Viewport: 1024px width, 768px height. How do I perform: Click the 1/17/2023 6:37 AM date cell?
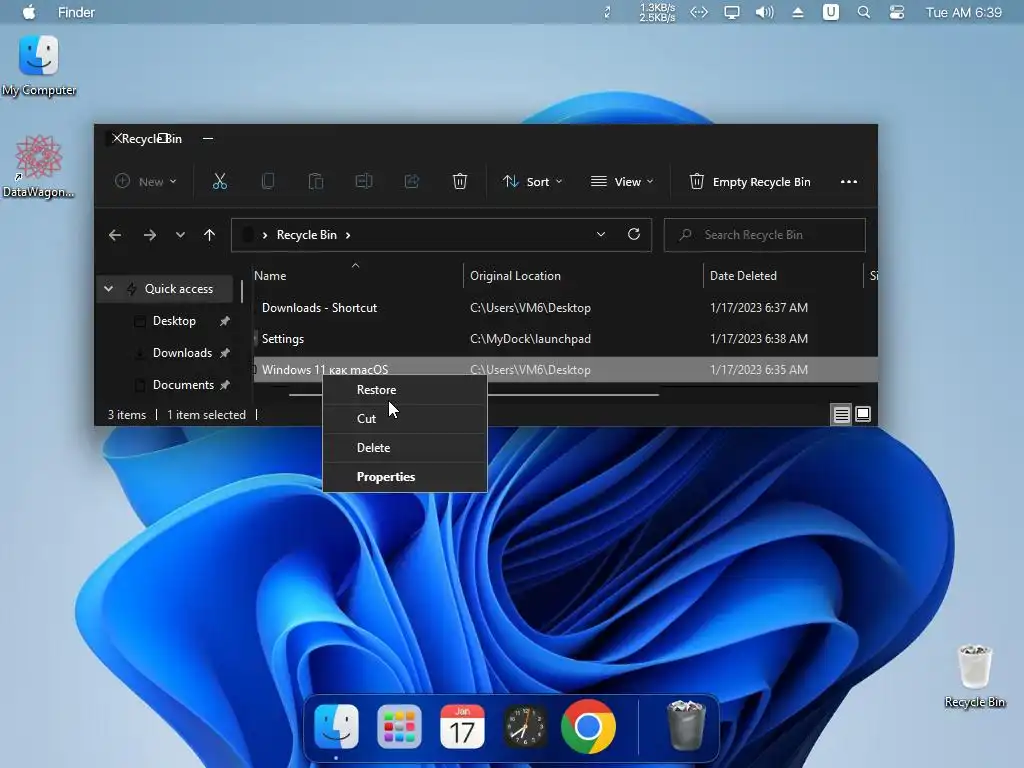coord(759,308)
